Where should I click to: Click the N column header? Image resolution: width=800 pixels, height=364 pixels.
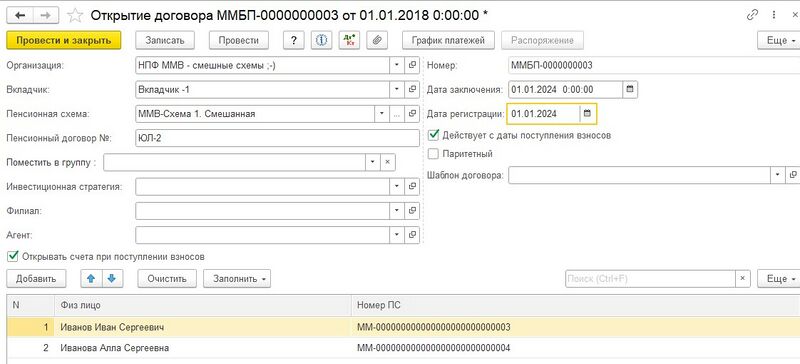[31, 305]
